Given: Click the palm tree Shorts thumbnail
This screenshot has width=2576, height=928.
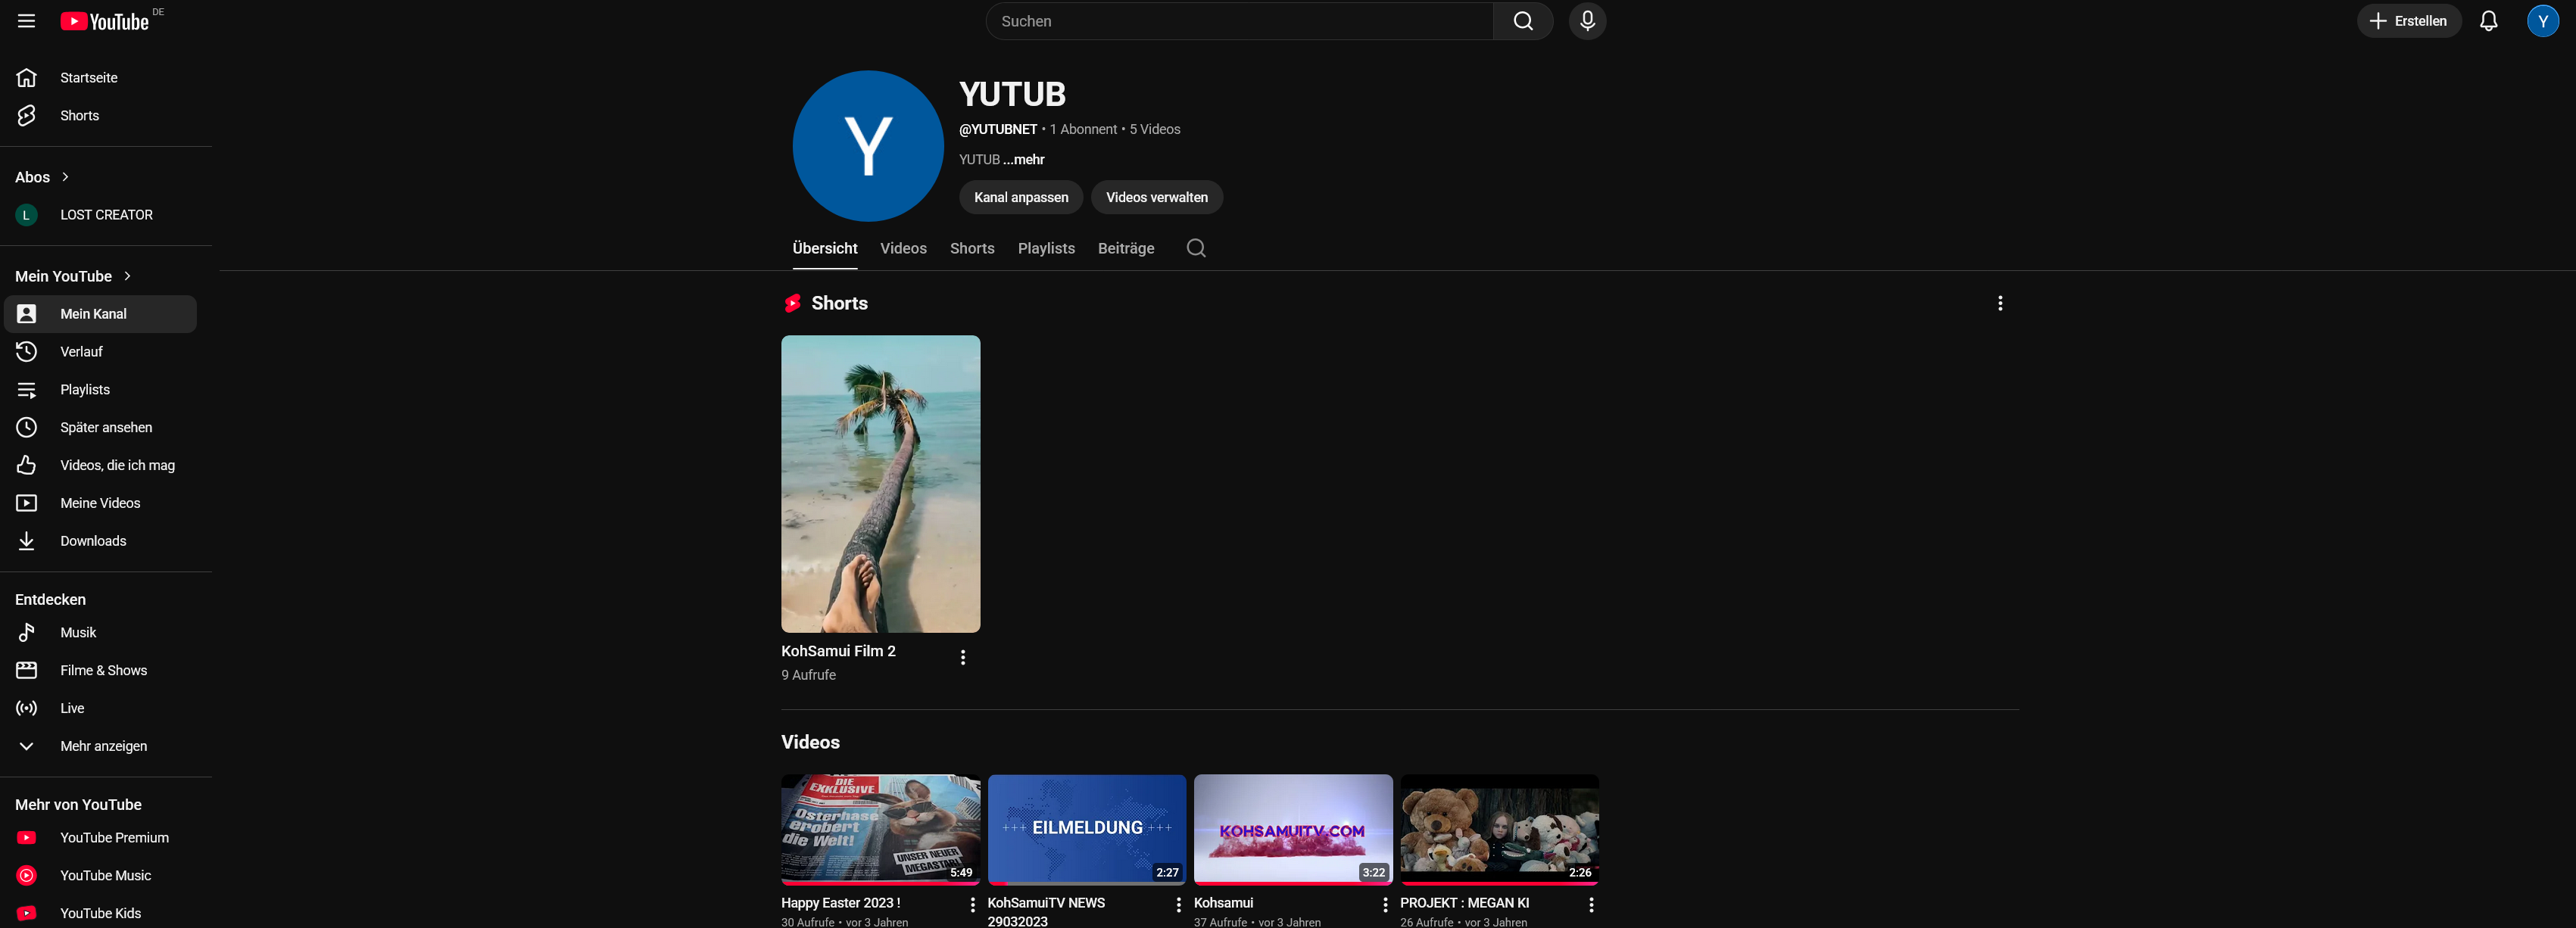Looking at the screenshot, I should [880, 484].
